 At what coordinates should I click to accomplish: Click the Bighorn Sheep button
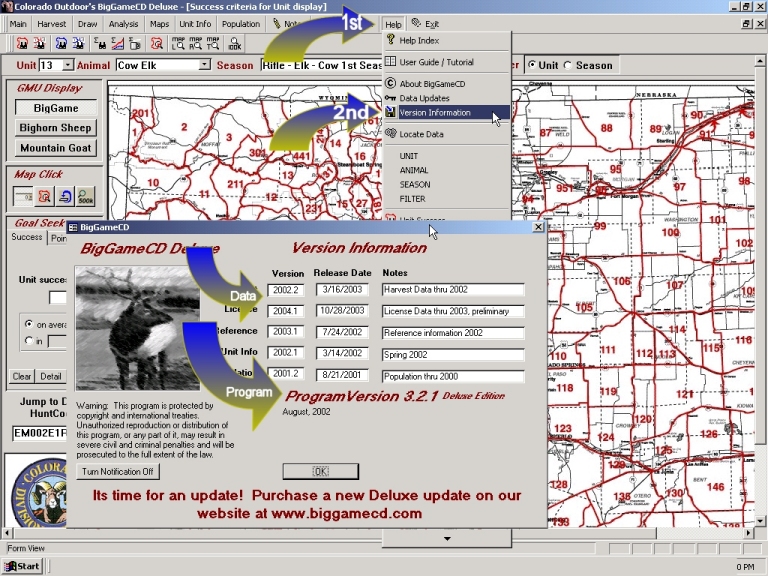56,128
